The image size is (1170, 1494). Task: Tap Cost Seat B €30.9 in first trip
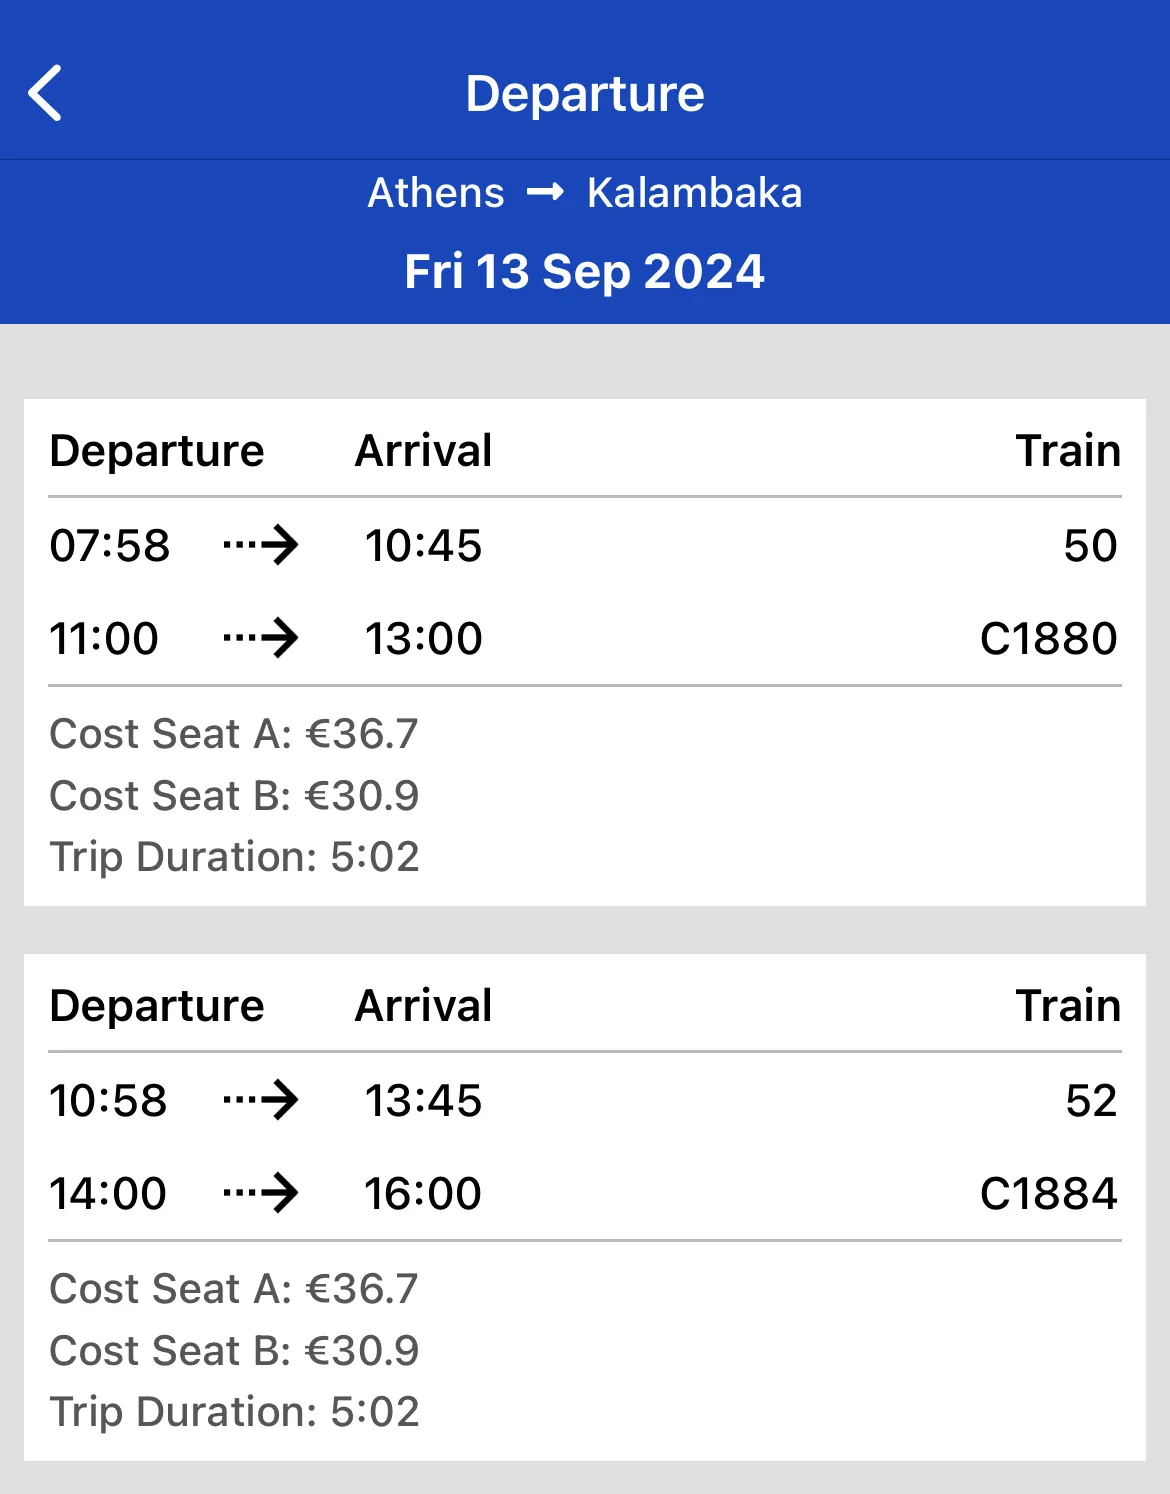(234, 796)
